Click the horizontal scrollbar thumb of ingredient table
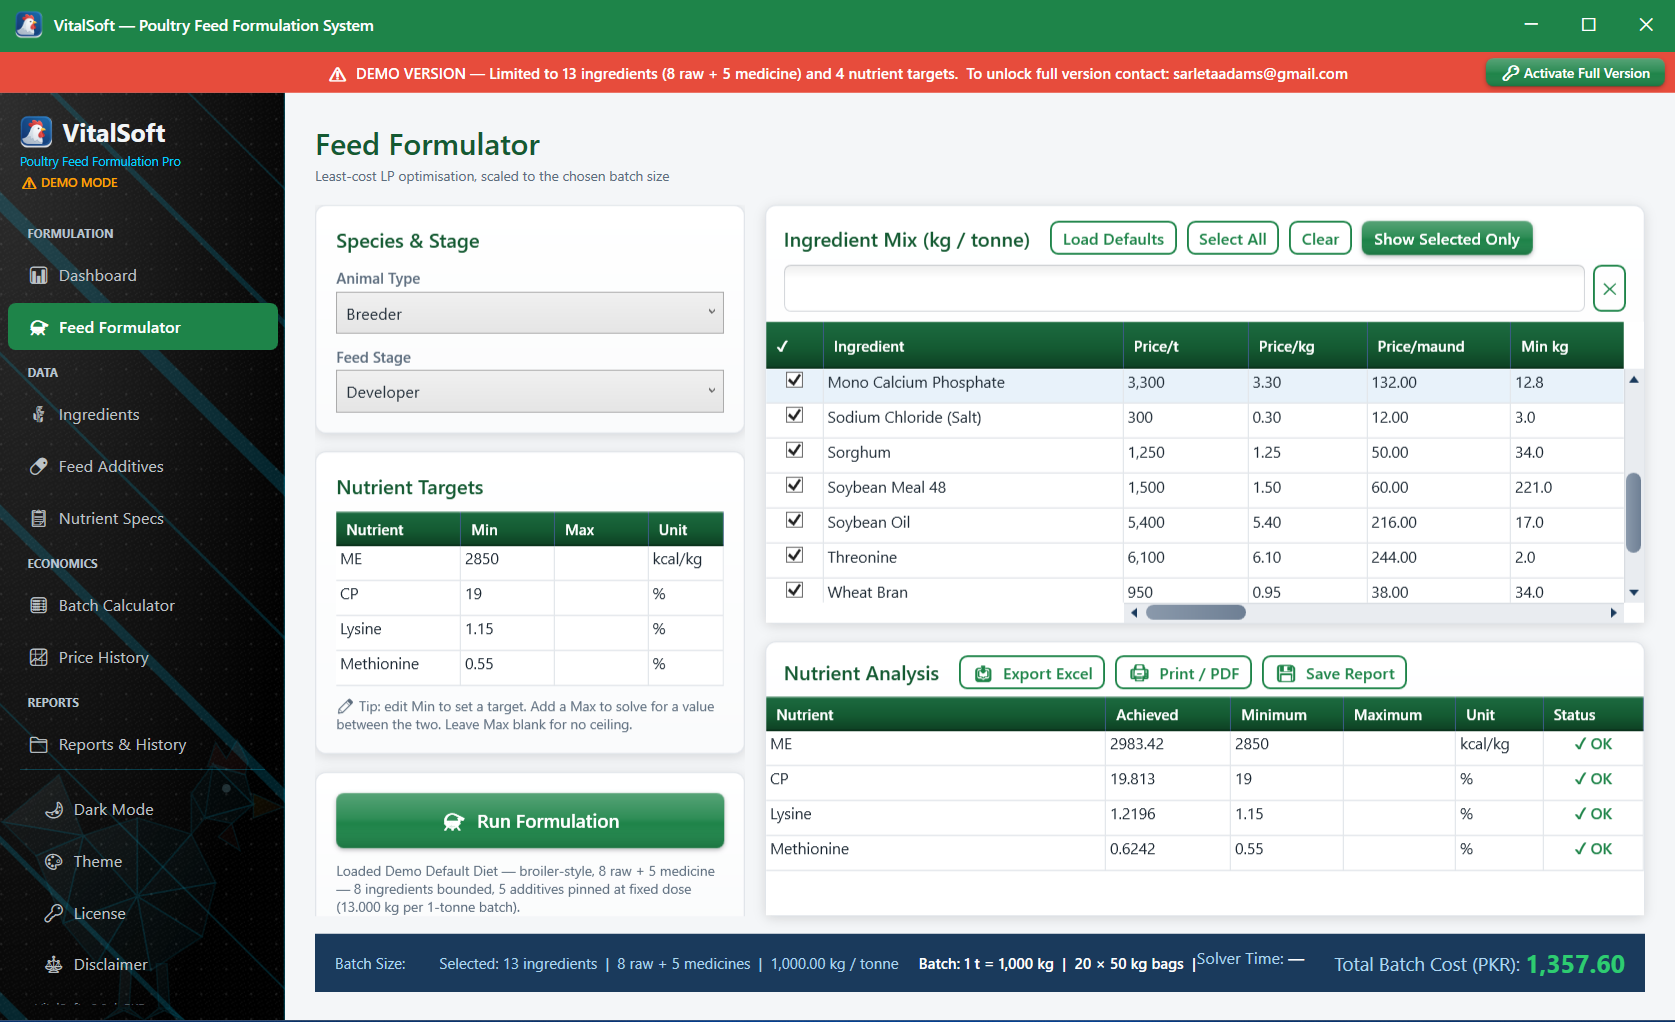Image resolution: width=1675 pixels, height=1022 pixels. tap(1196, 613)
